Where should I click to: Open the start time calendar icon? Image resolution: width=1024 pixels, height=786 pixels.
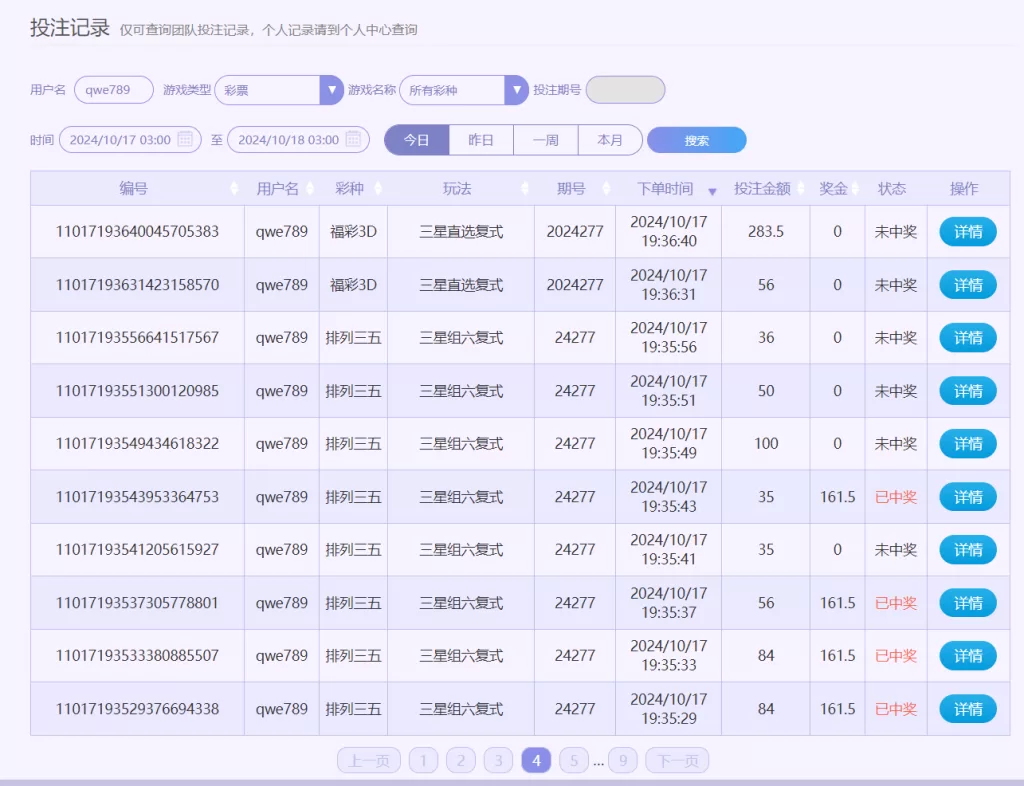click(x=185, y=139)
